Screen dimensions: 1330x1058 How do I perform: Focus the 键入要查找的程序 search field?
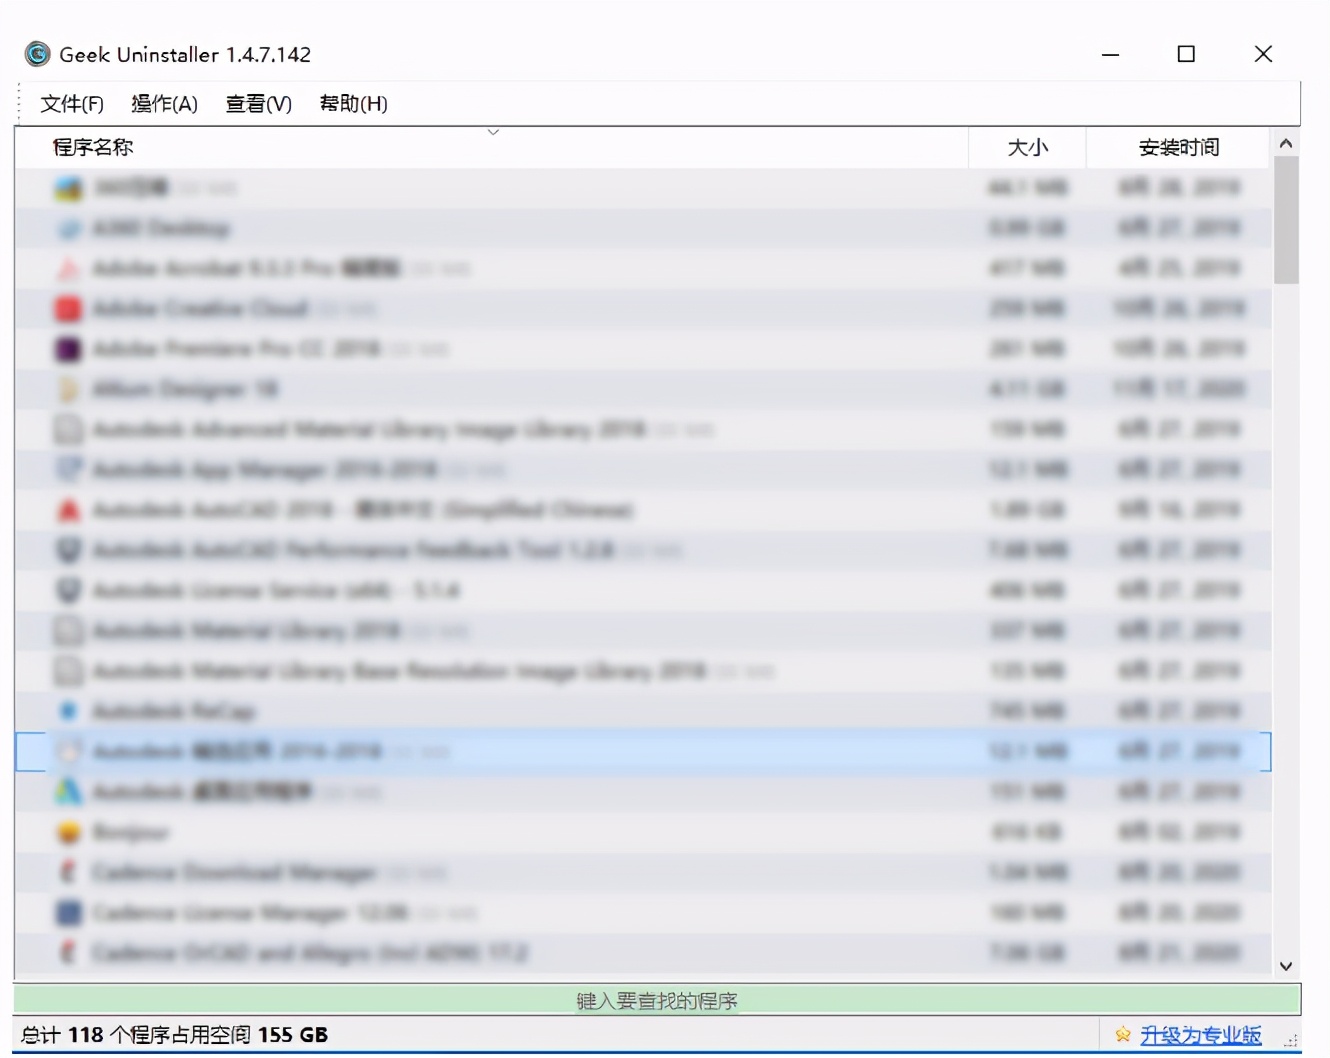(657, 1000)
